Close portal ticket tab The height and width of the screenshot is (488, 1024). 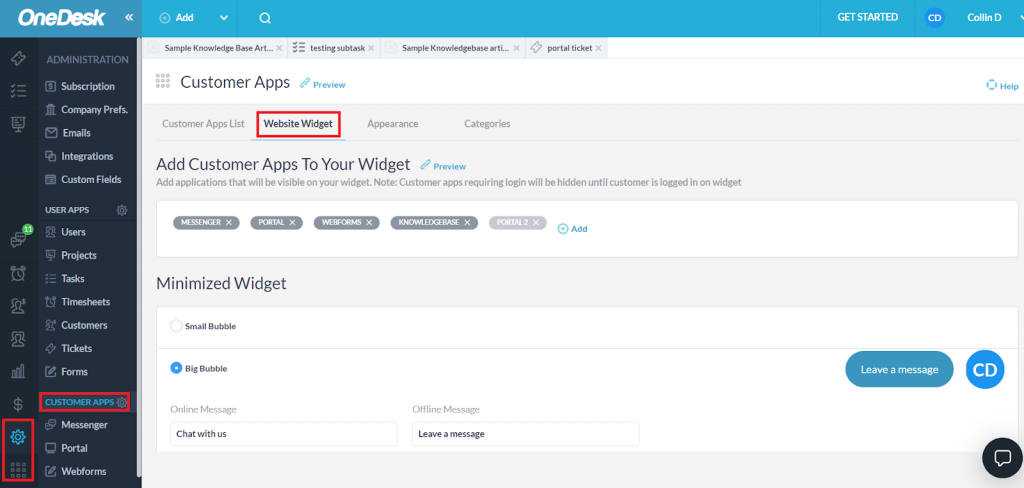598,48
